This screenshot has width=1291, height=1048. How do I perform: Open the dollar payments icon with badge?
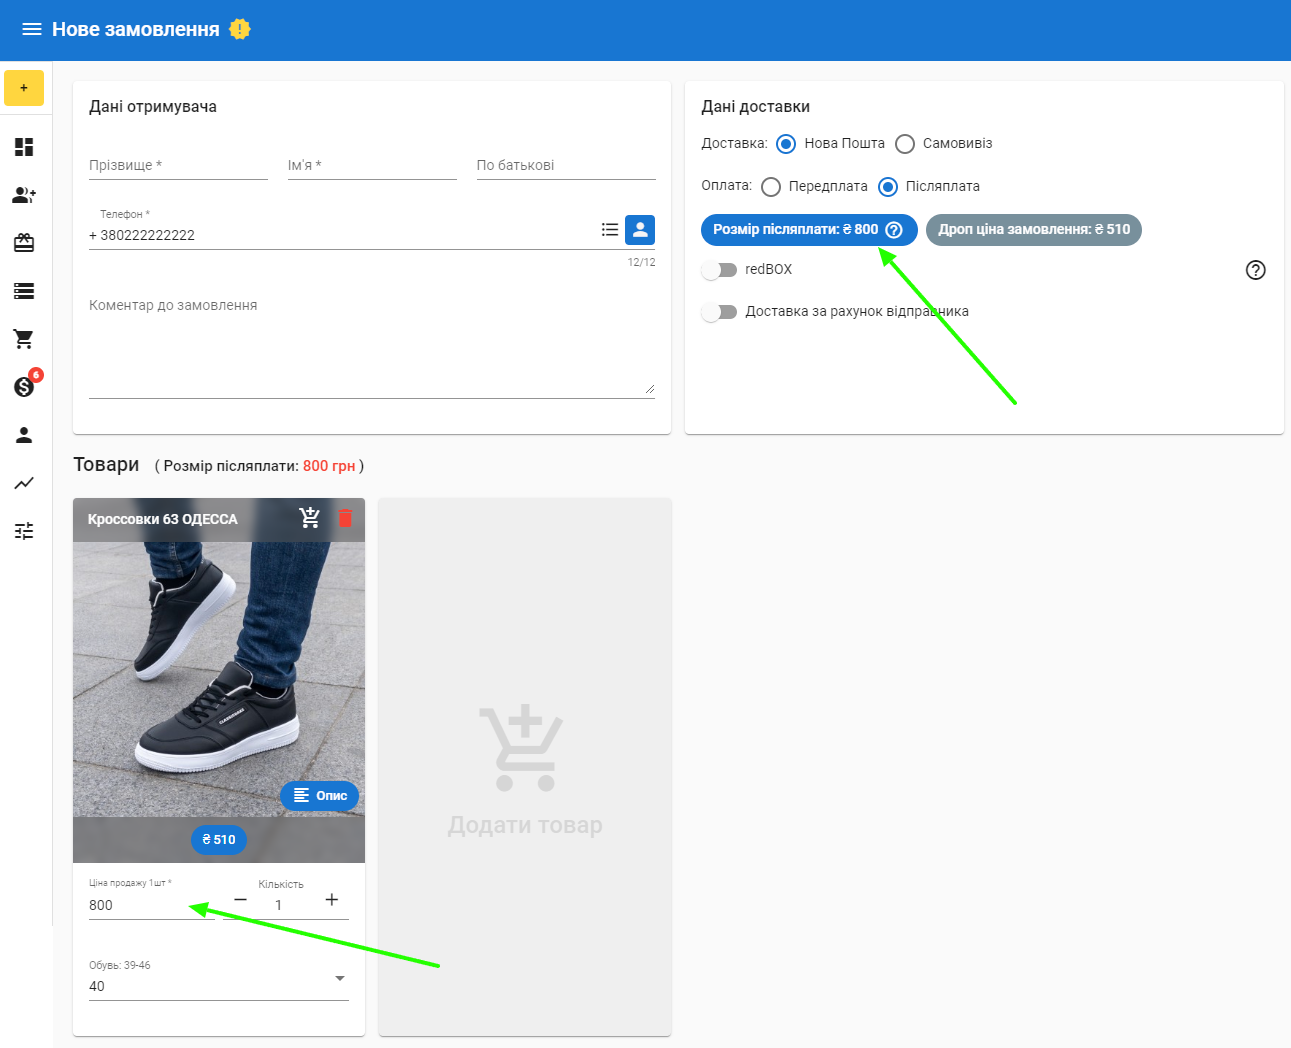(x=24, y=387)
